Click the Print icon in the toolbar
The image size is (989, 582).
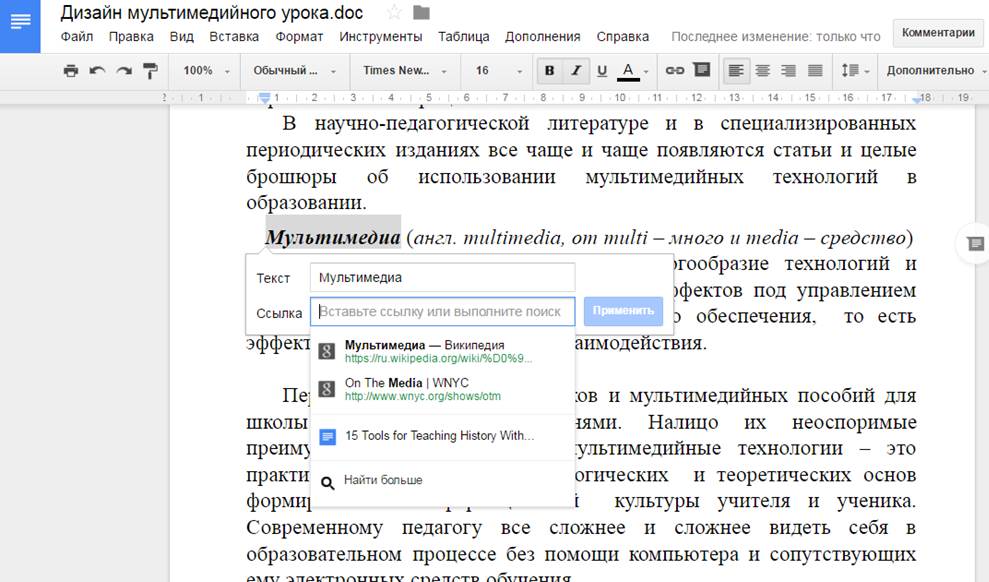70,71
